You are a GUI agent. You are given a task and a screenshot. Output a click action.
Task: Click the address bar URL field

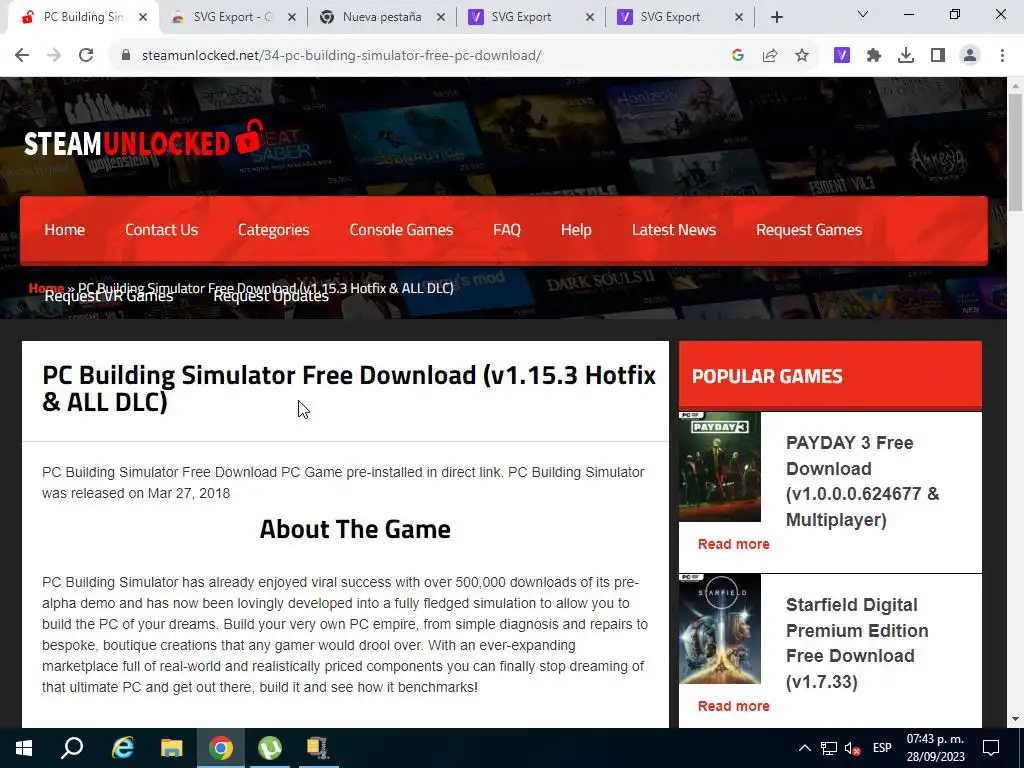[418, 56]
